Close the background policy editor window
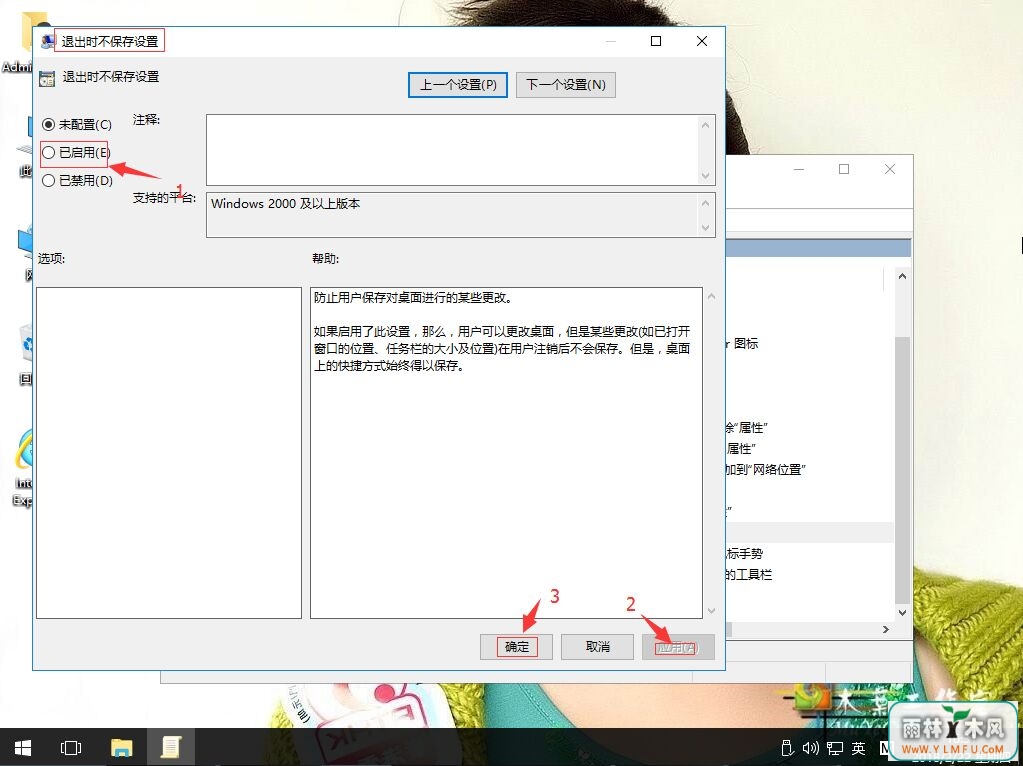 coord(889,170)
